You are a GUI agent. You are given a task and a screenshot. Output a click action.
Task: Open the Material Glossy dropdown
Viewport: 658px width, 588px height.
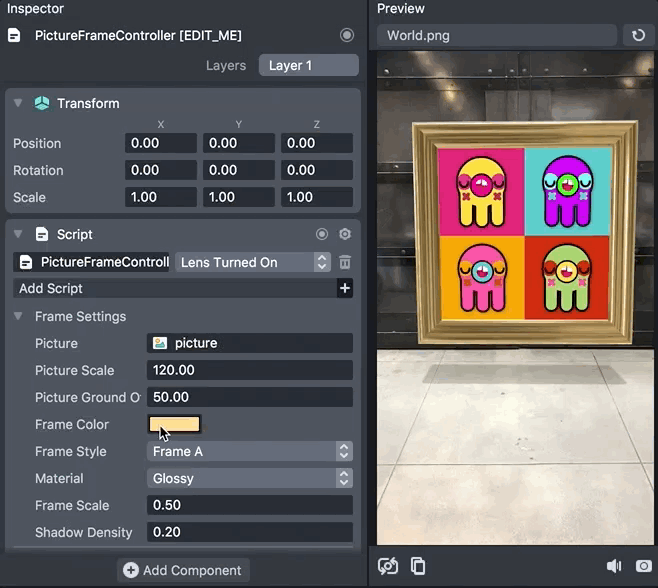(x=249, y=478)
